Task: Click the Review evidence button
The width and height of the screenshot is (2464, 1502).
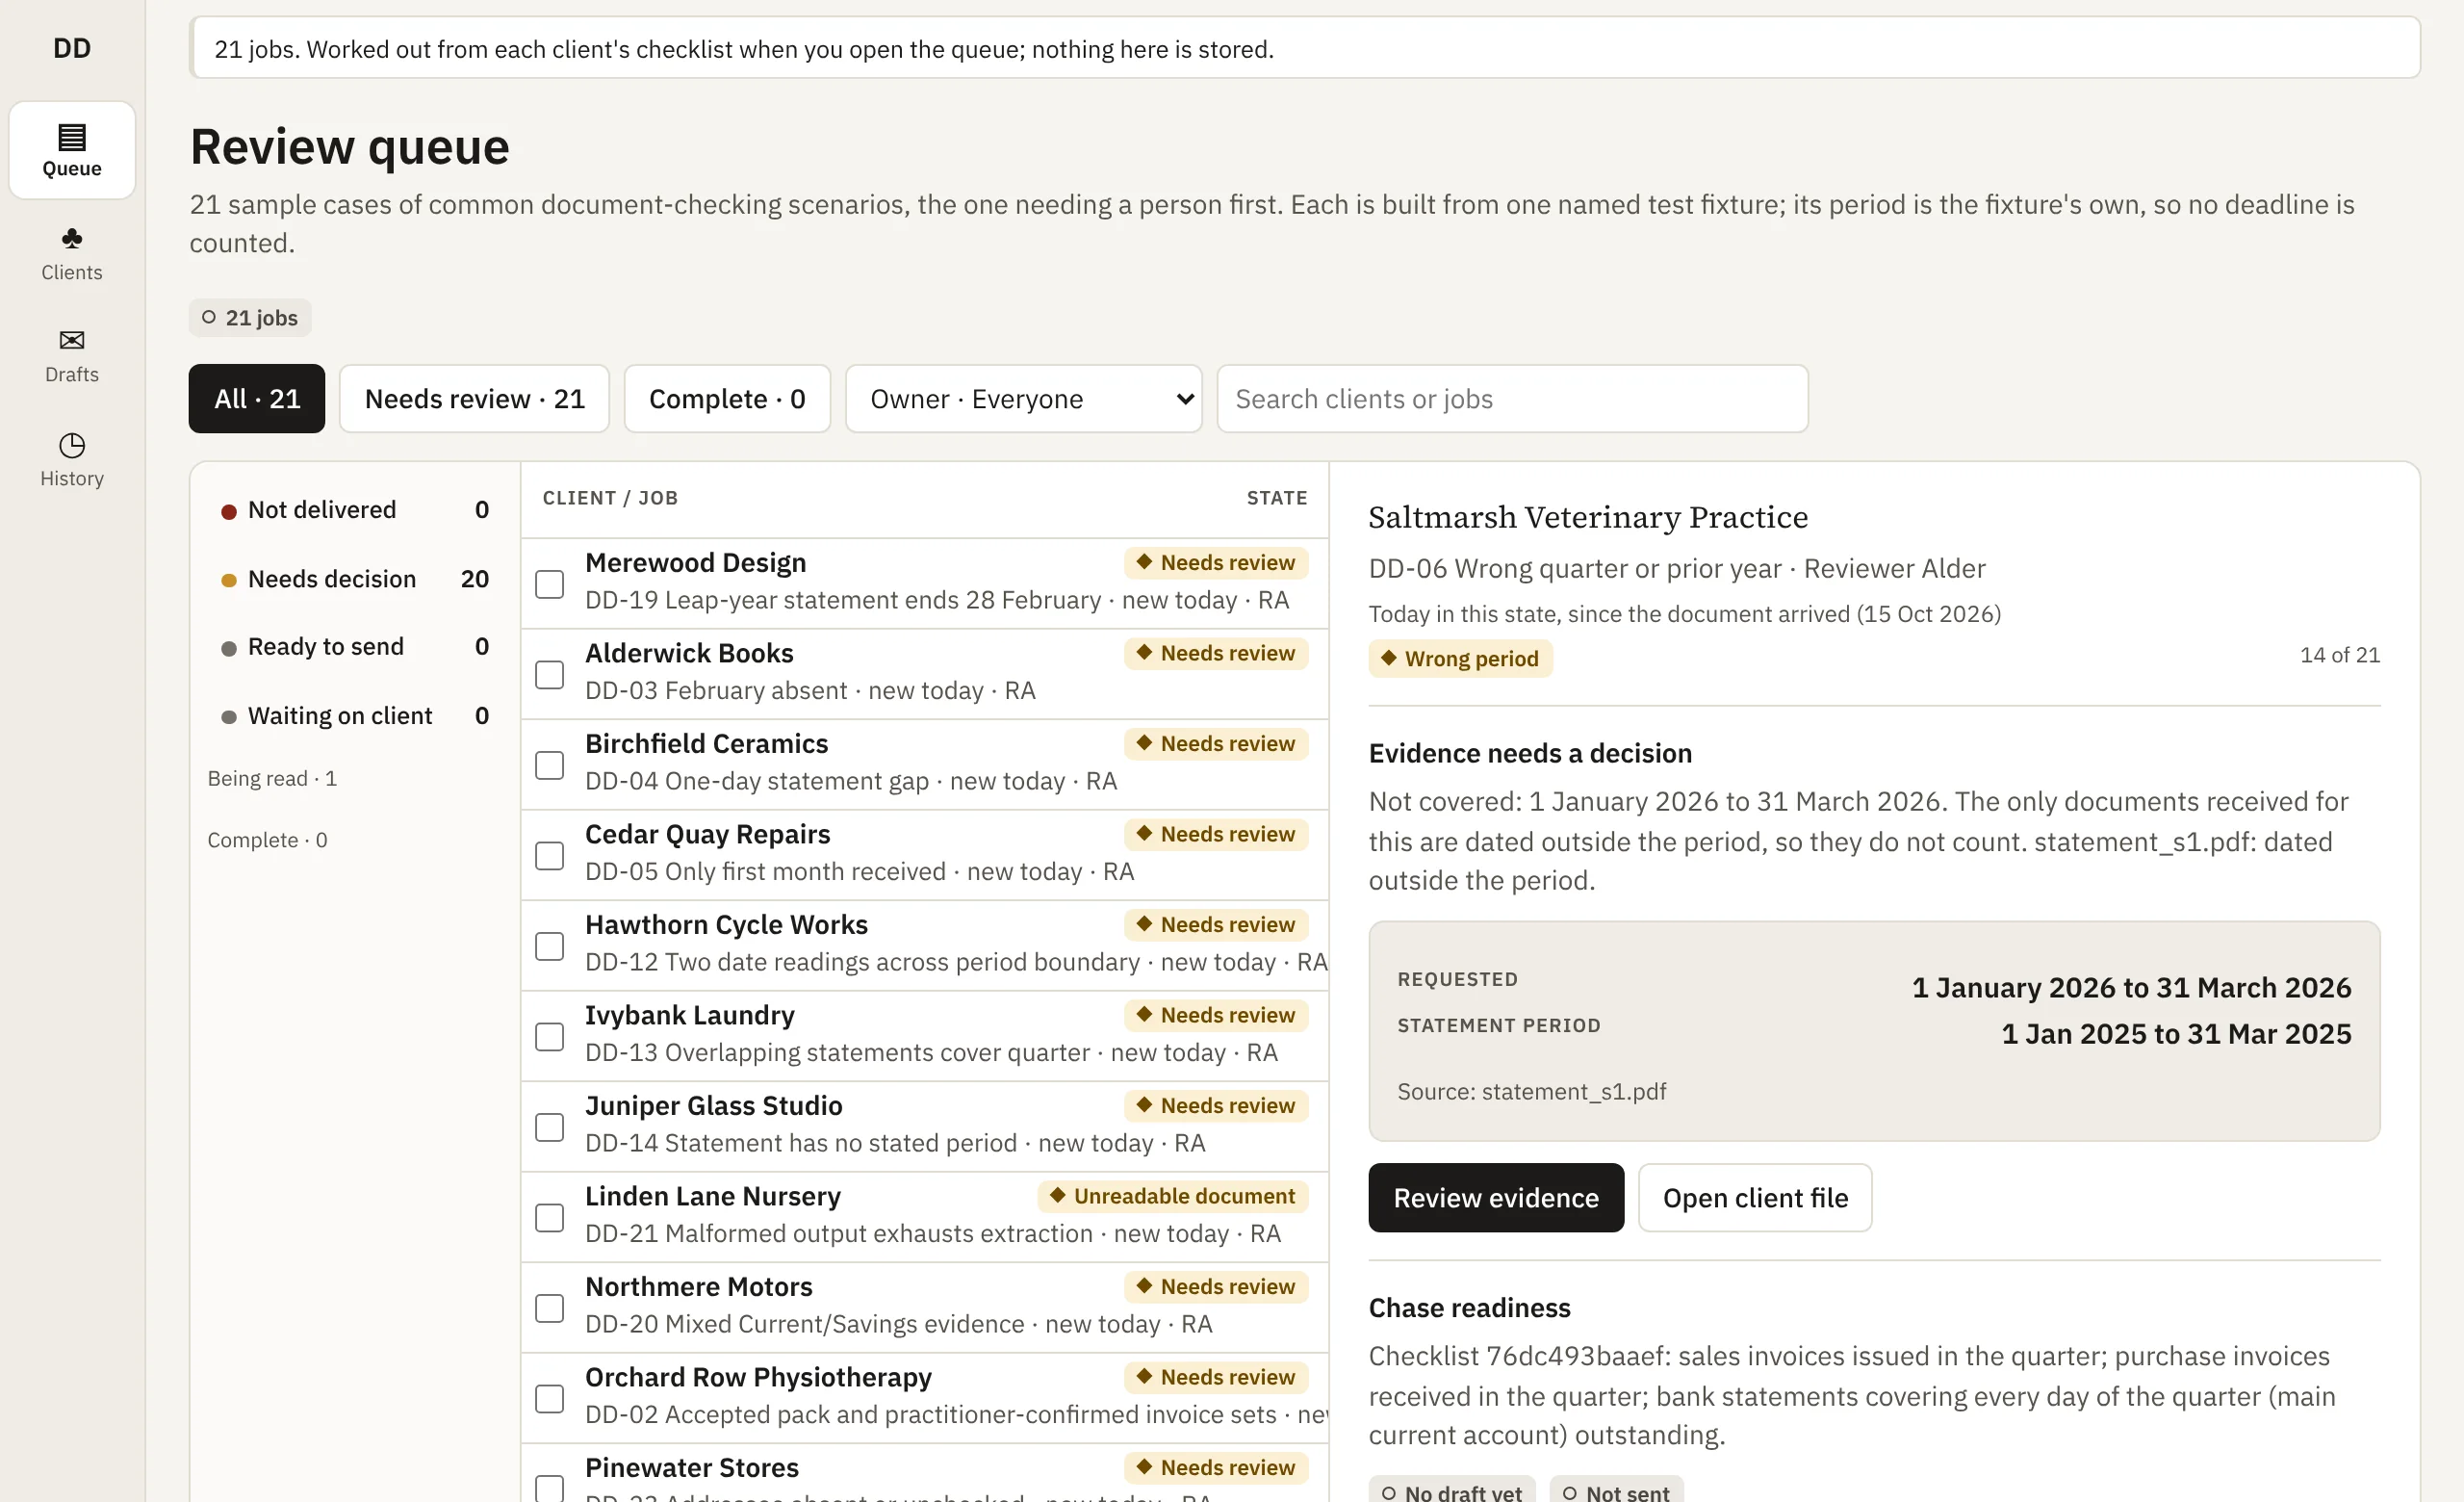Action: pyautogui.click(x=1496, y=1198)
